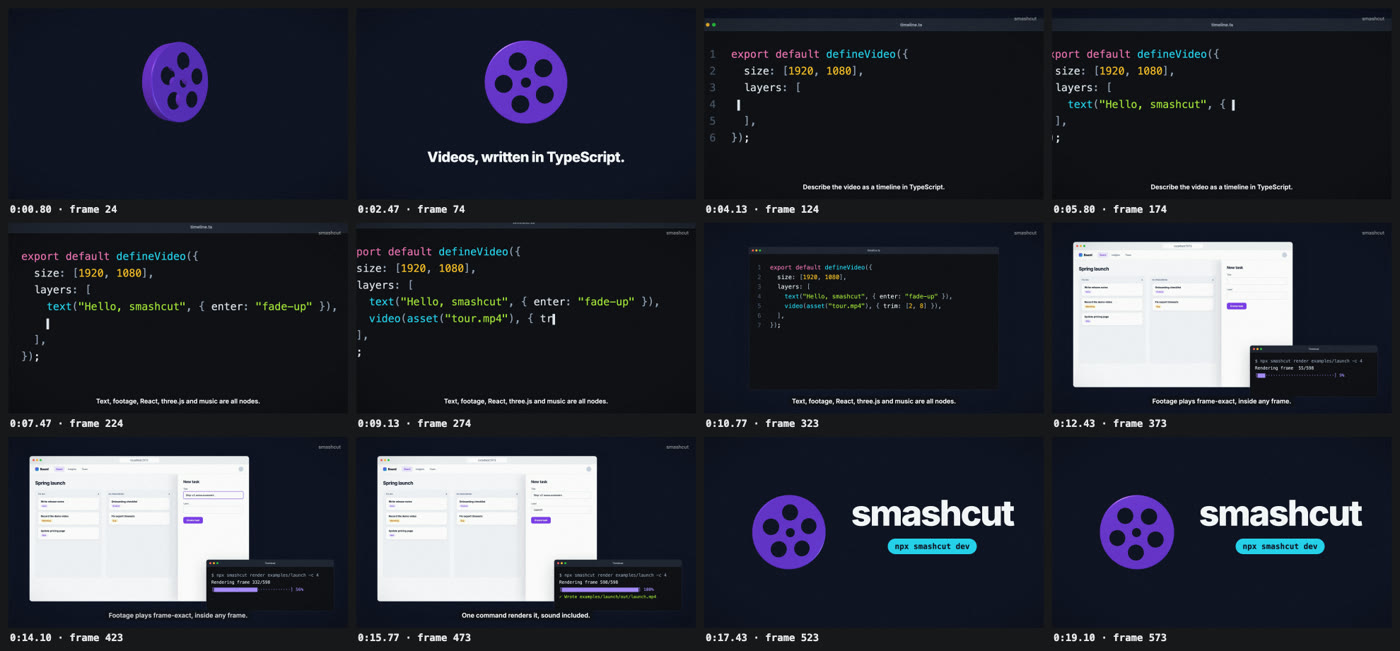Click the 'smashcut' wordmark in frame 573
Screen dimensions: 1400x651
pos(1281,514)
